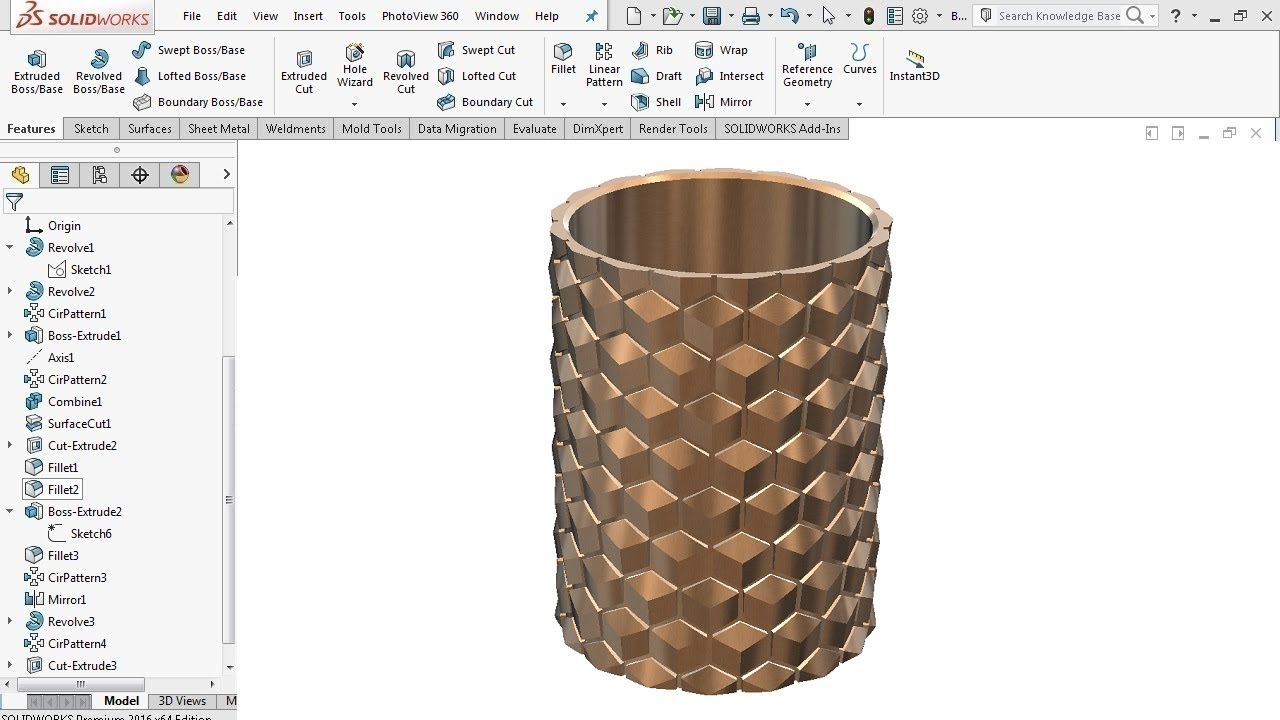Viewport: 1280px width, 720px height.
Task: Open dropdown under Reference Geometry
Action: 807,104
